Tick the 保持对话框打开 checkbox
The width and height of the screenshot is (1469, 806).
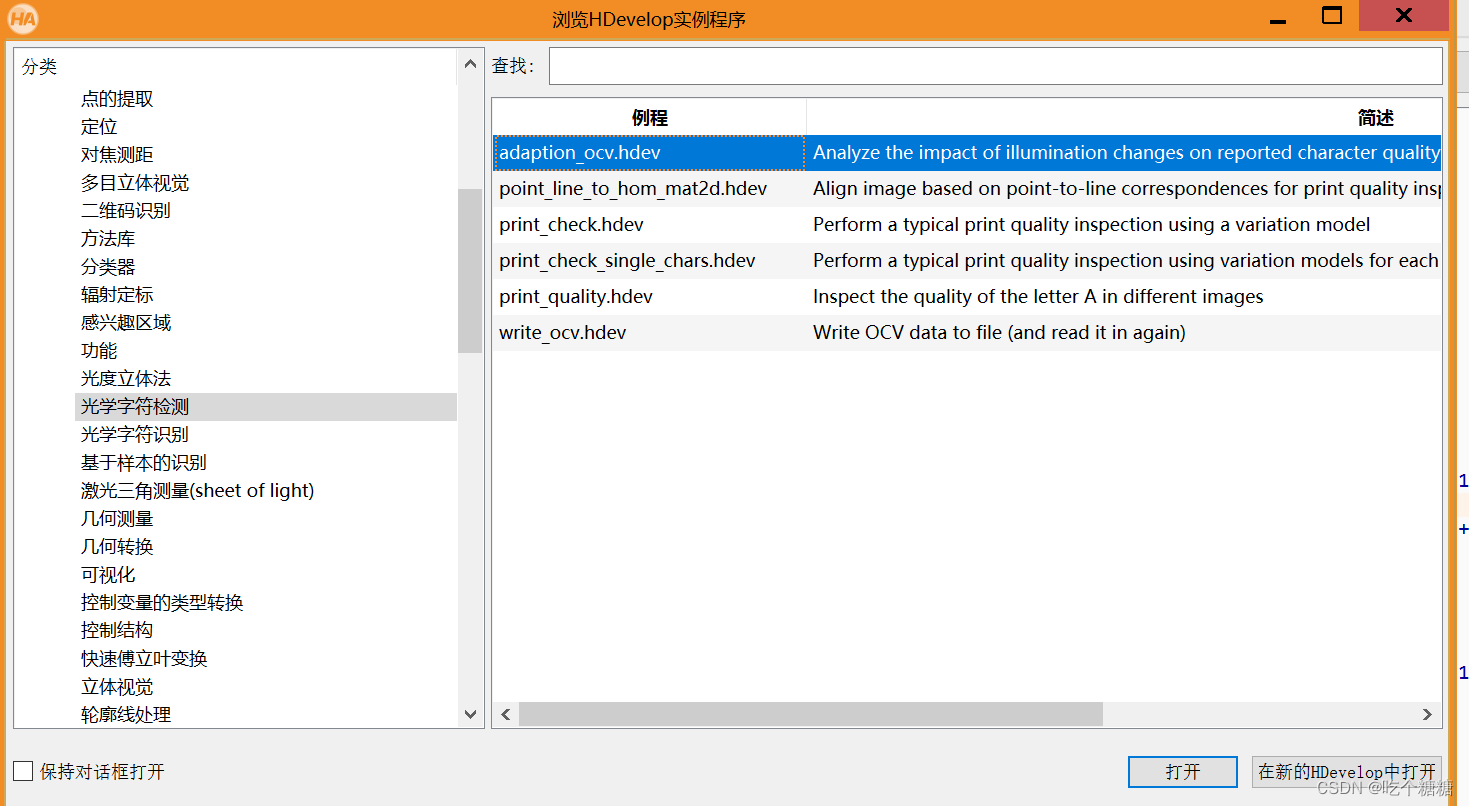click(23, 771)
